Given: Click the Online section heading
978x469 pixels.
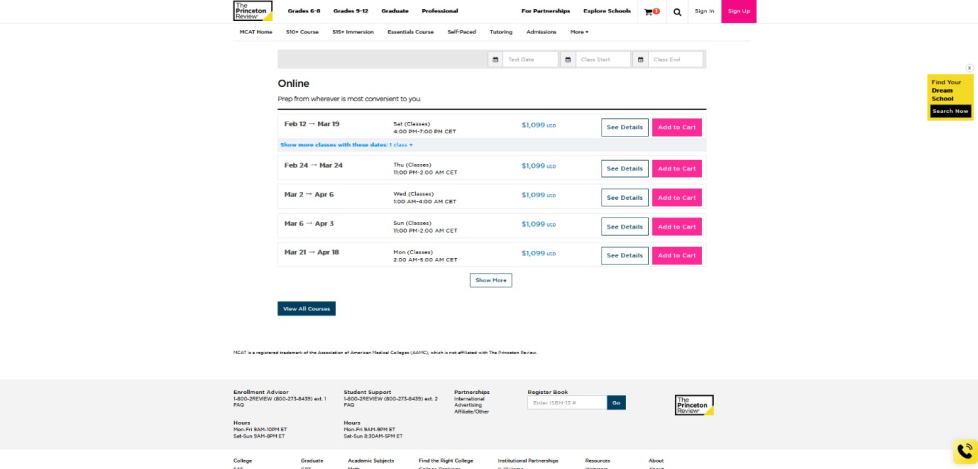Looking at the screenshot, I should pyautogui.click(x=293, y=84).
